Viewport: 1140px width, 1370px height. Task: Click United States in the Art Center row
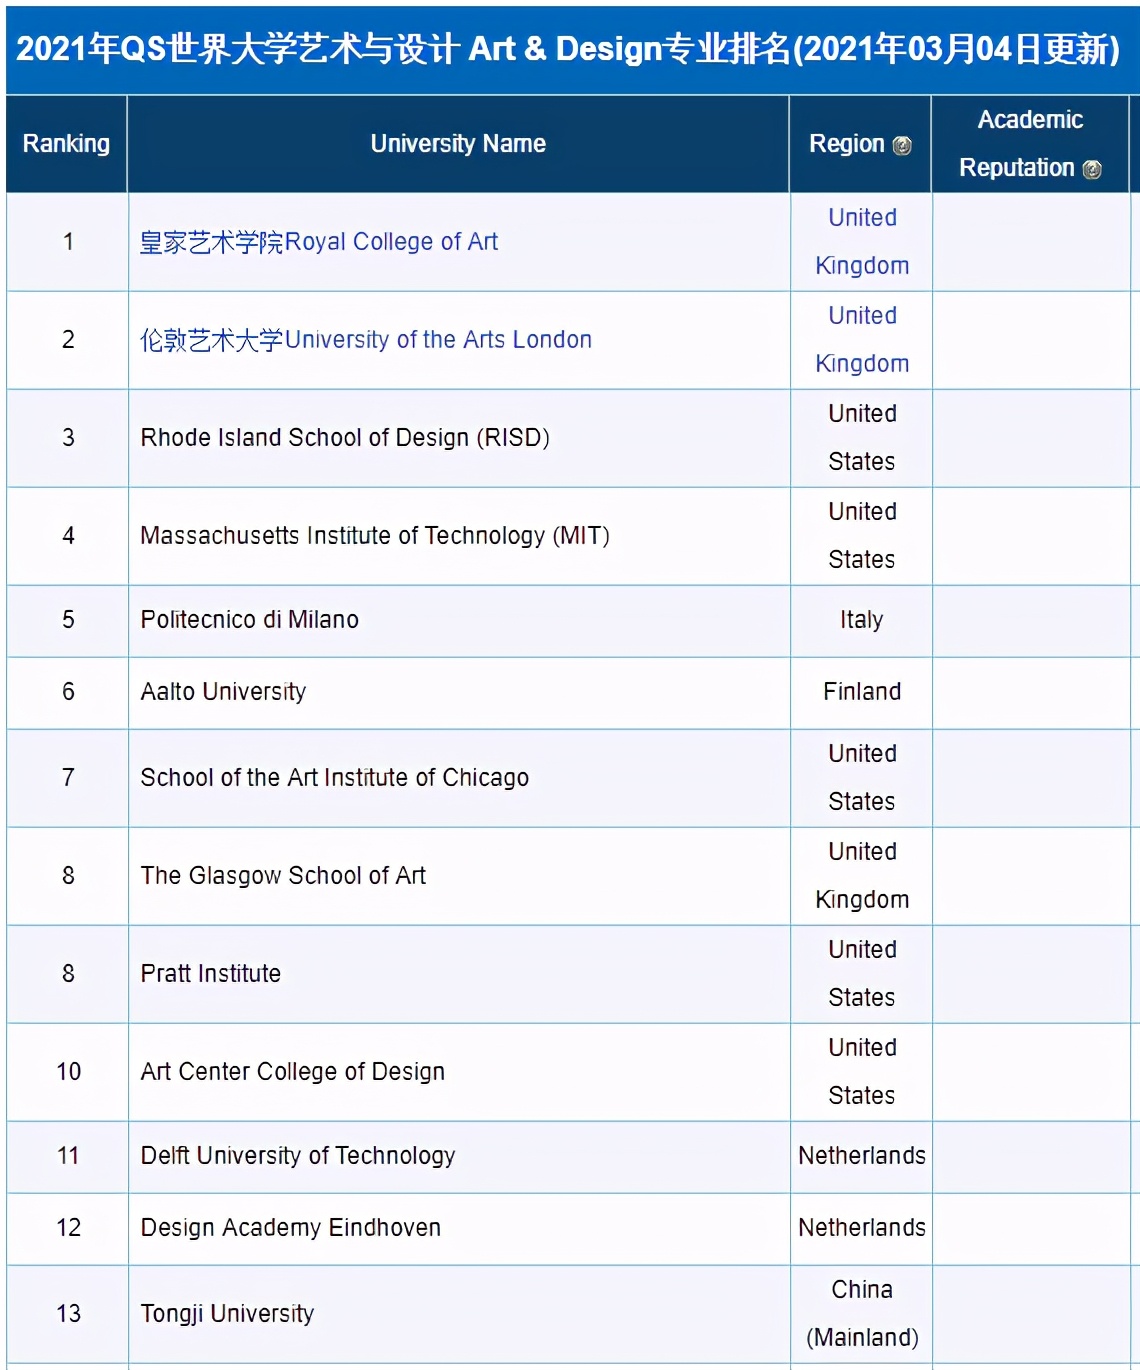[x=862, y=1072]
